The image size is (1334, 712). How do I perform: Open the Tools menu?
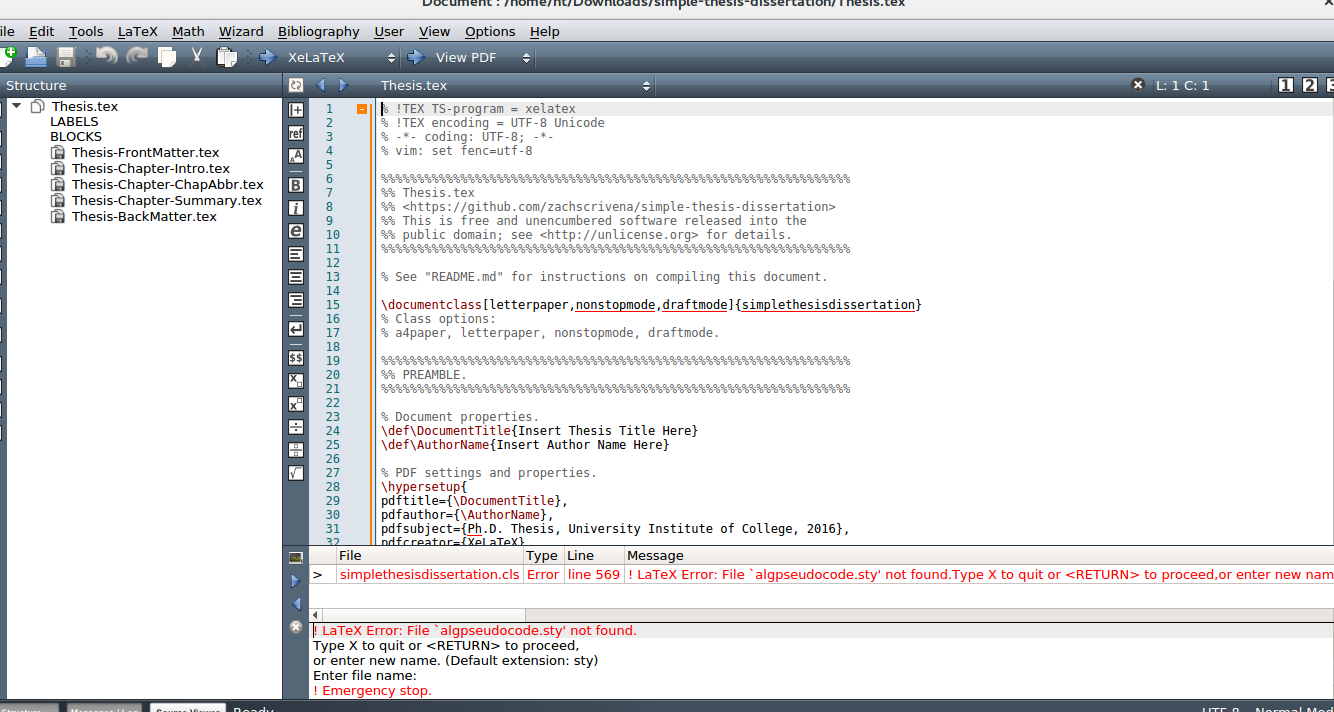point(86,31)
